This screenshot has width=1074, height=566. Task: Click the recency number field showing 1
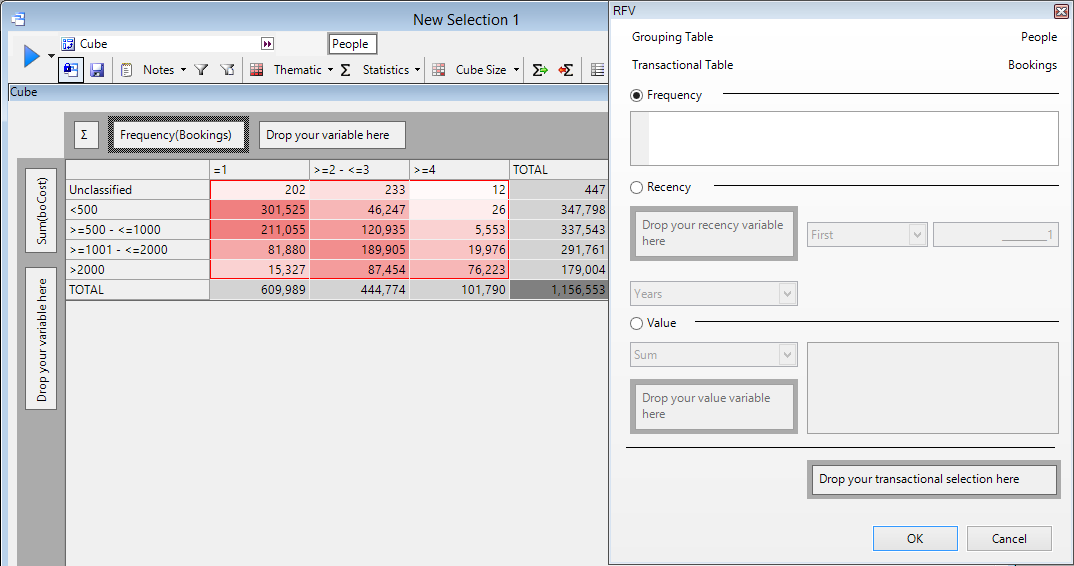click(996, 235)
